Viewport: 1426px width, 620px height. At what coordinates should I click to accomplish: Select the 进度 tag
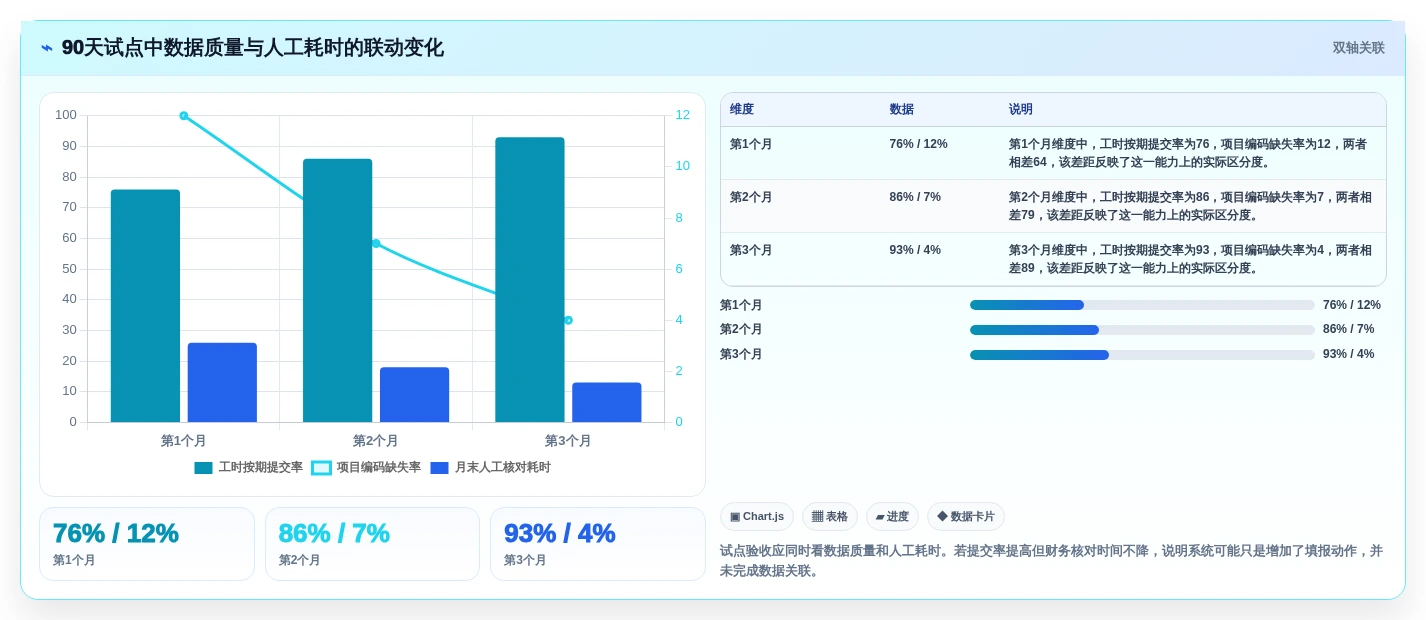pos(892,516)
